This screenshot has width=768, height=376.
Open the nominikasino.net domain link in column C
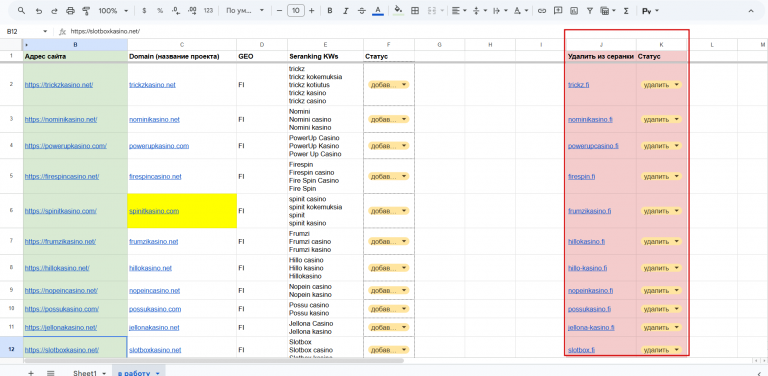[x=154, y=119]
